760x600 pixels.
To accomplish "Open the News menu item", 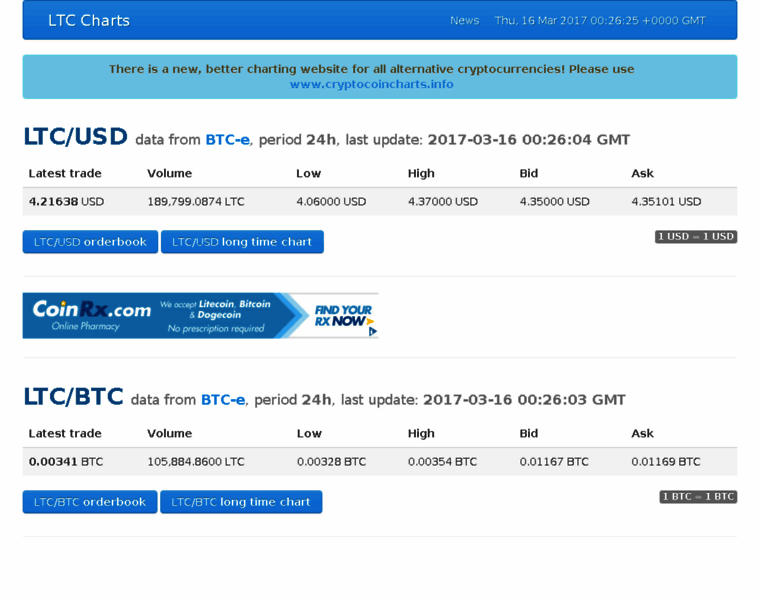I will tap(464, 20).
